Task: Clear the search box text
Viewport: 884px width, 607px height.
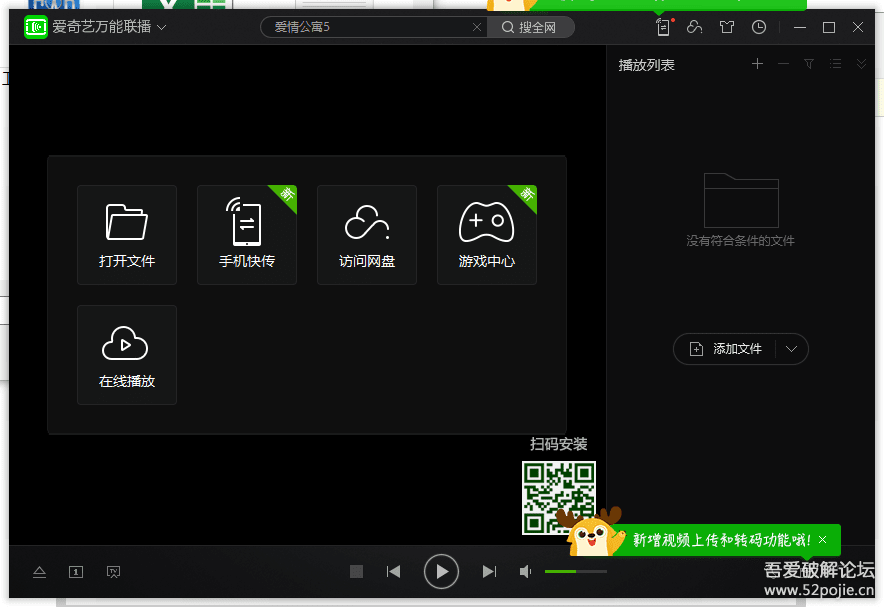Action: (477, 27)
